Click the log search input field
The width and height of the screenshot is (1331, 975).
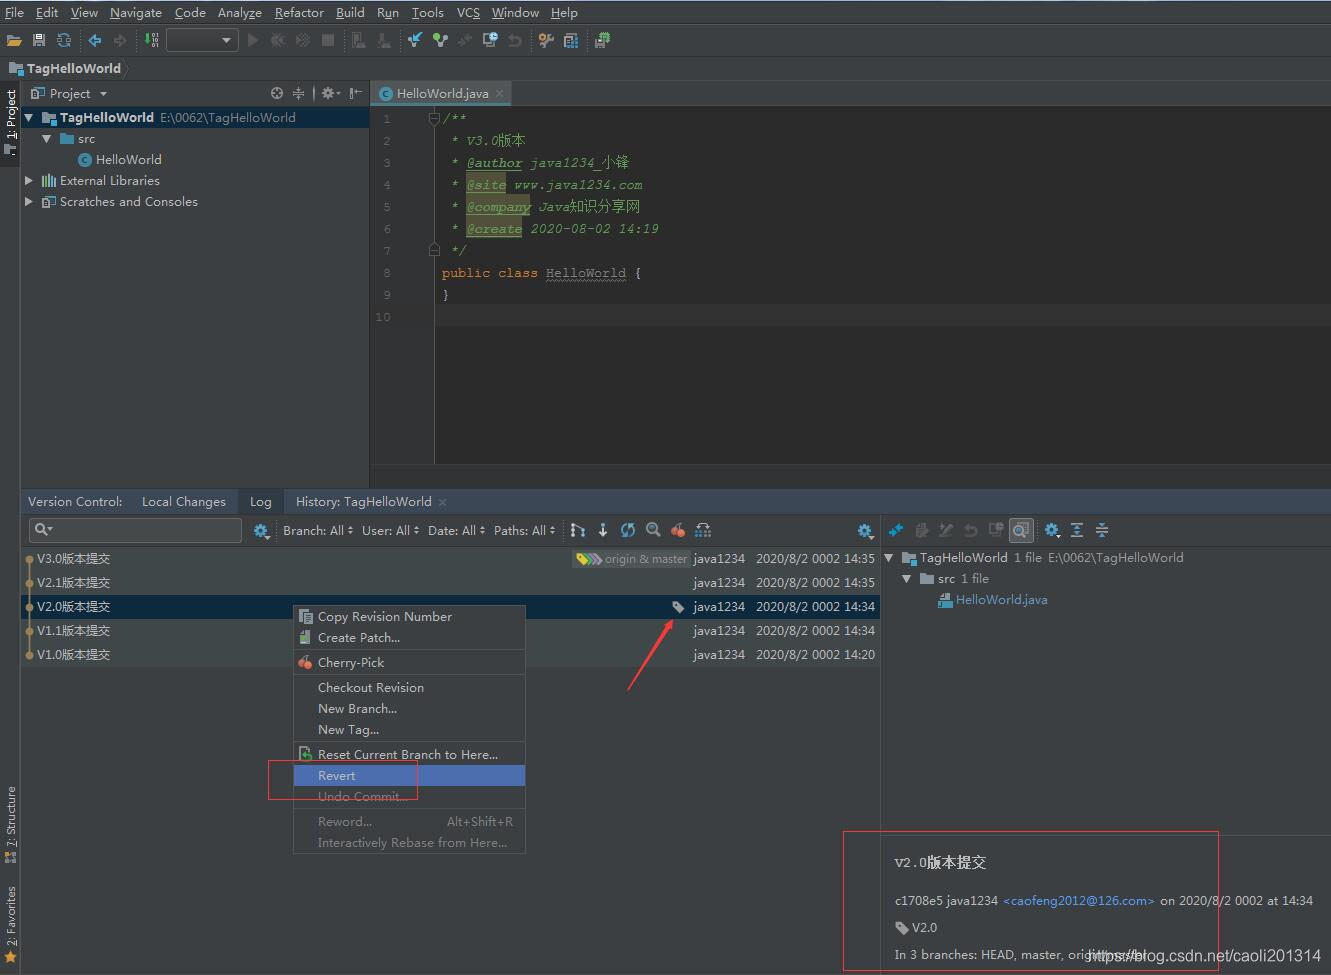tap(136, 530)
